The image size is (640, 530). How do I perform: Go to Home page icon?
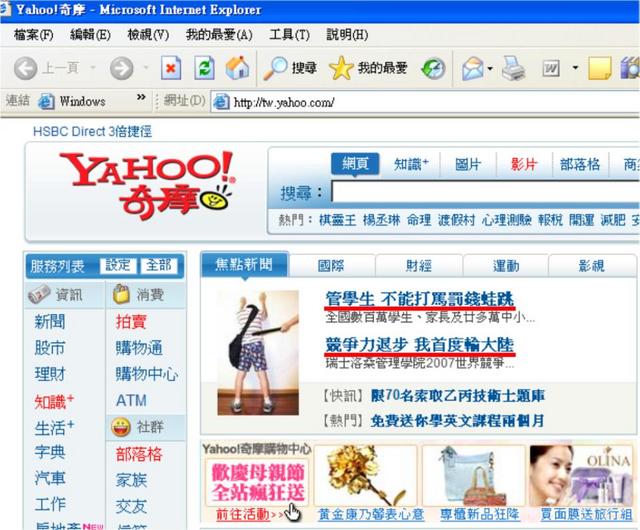point(237,67)
